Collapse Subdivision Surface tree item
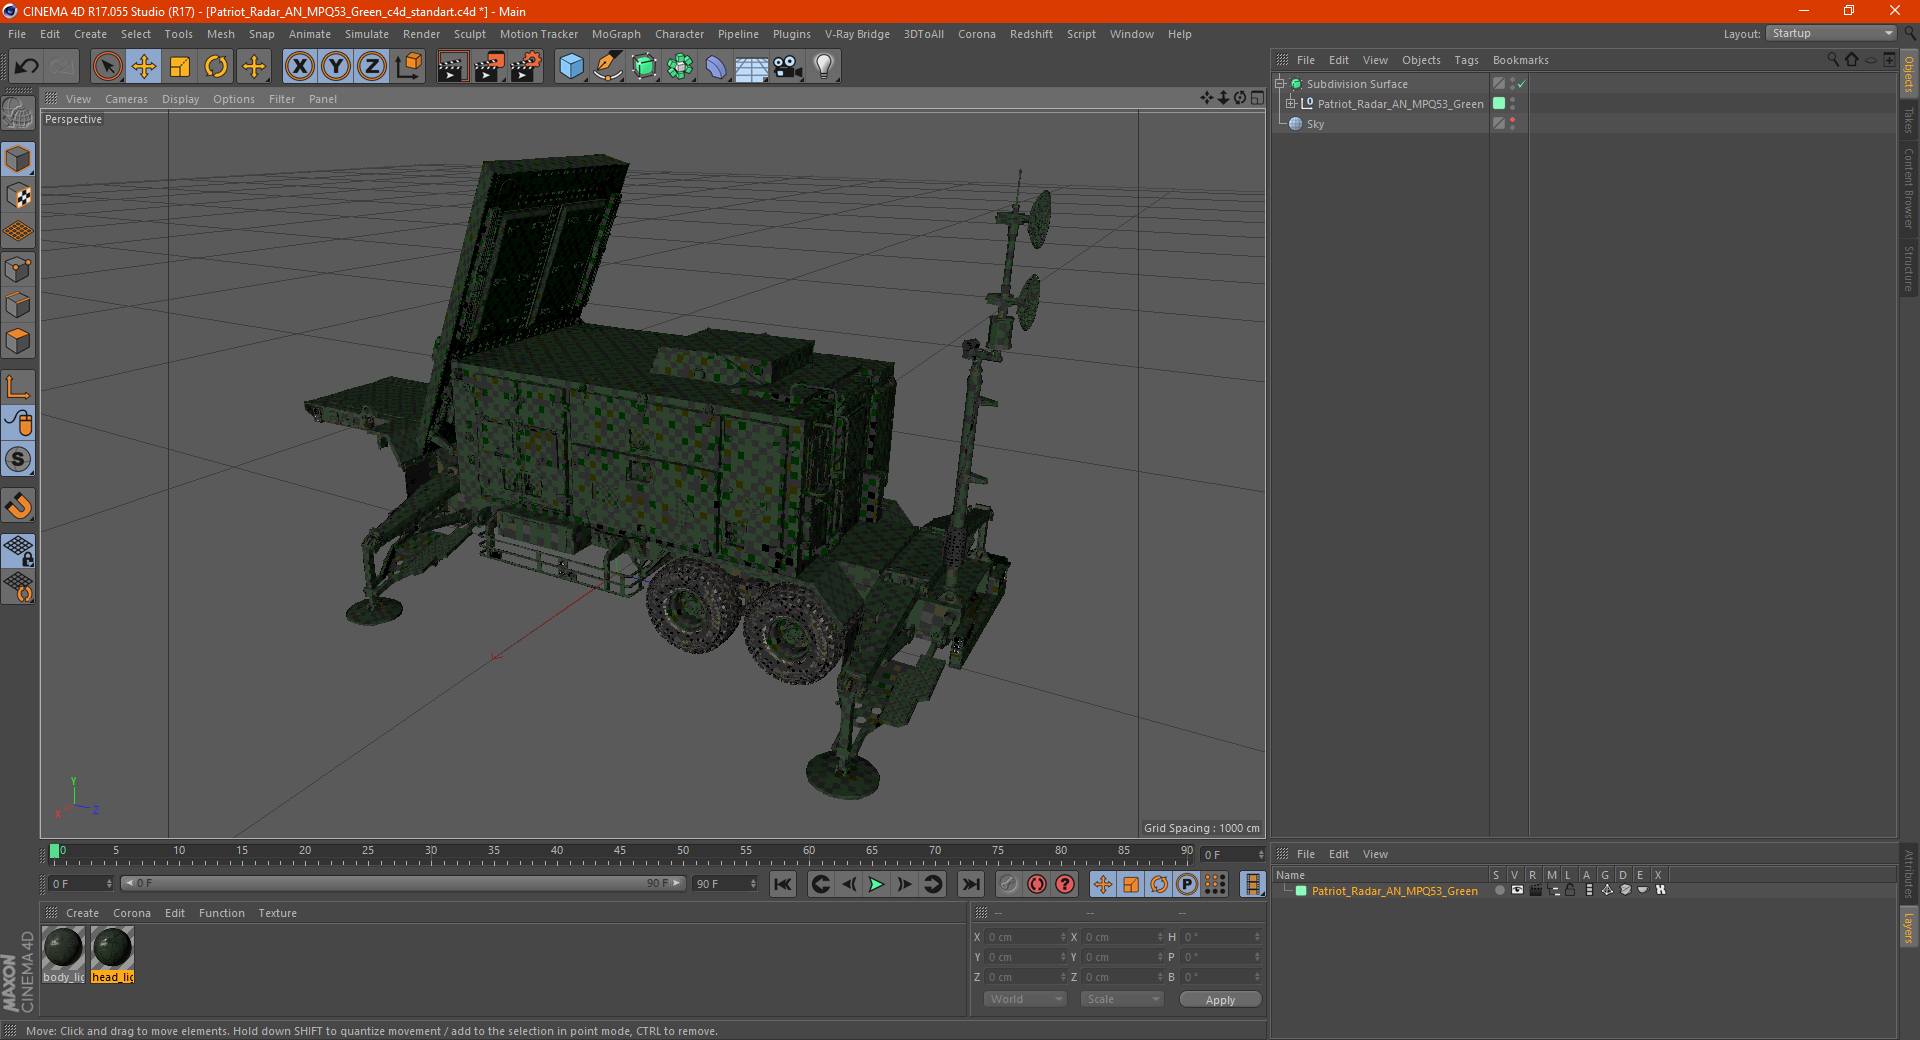Screen dimensions: 1920x1040 point(1279,84)
